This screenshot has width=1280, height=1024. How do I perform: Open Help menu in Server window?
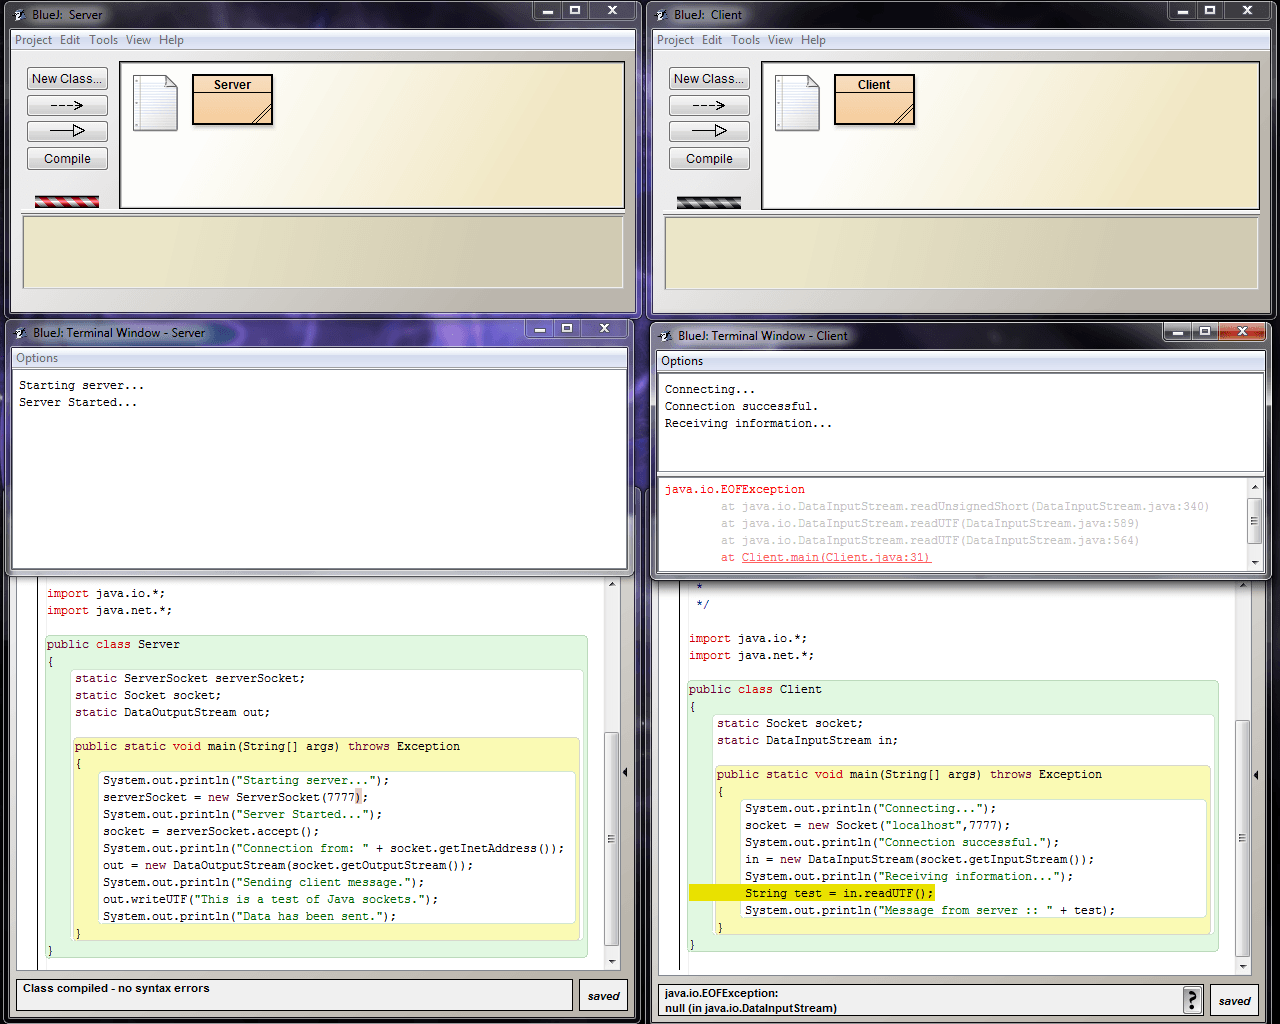point(171,40)
